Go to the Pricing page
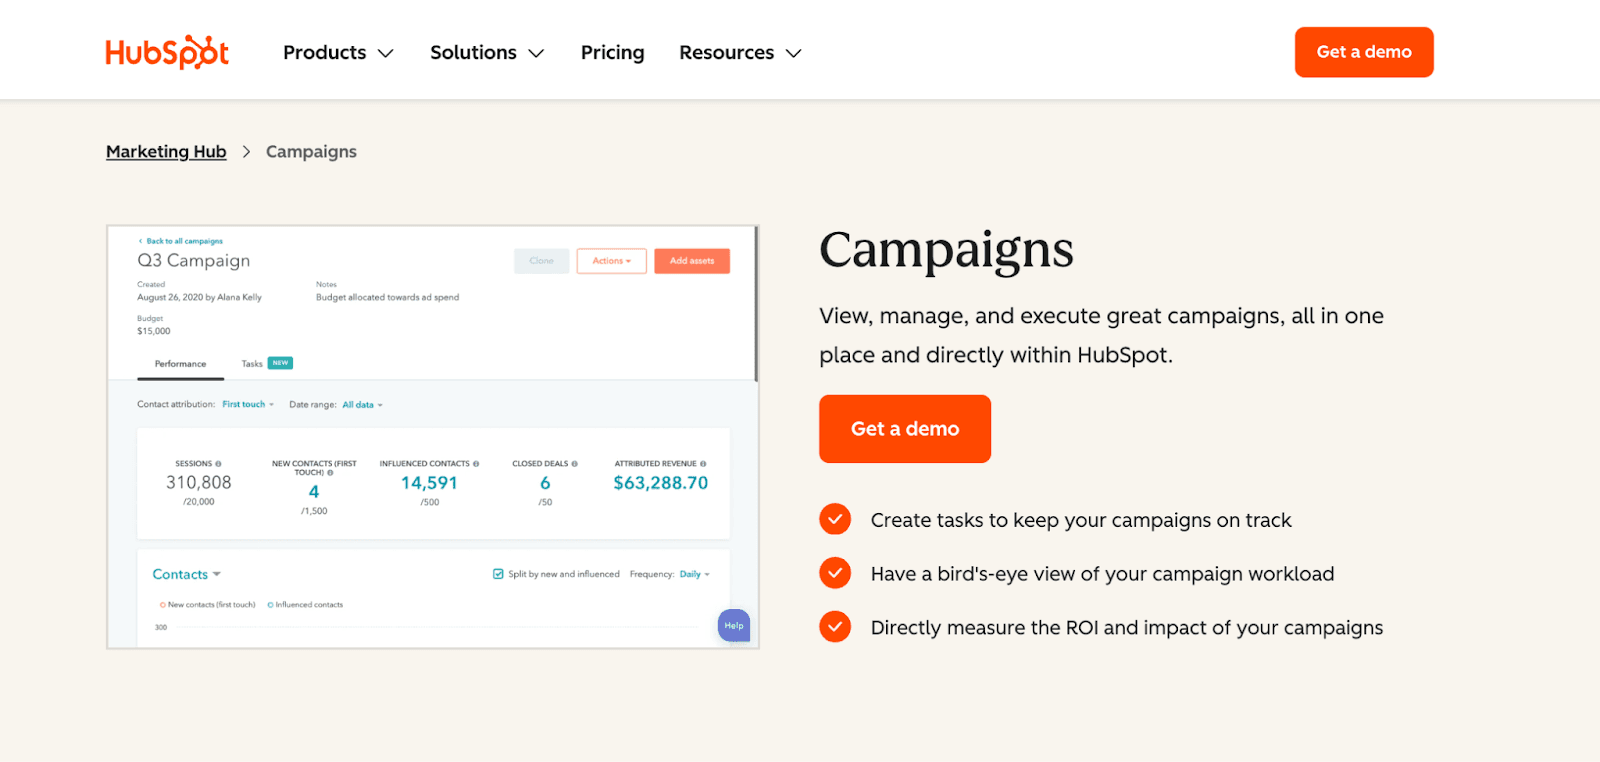This screenshot has height=762, width=1600. (x=612, y=52)
